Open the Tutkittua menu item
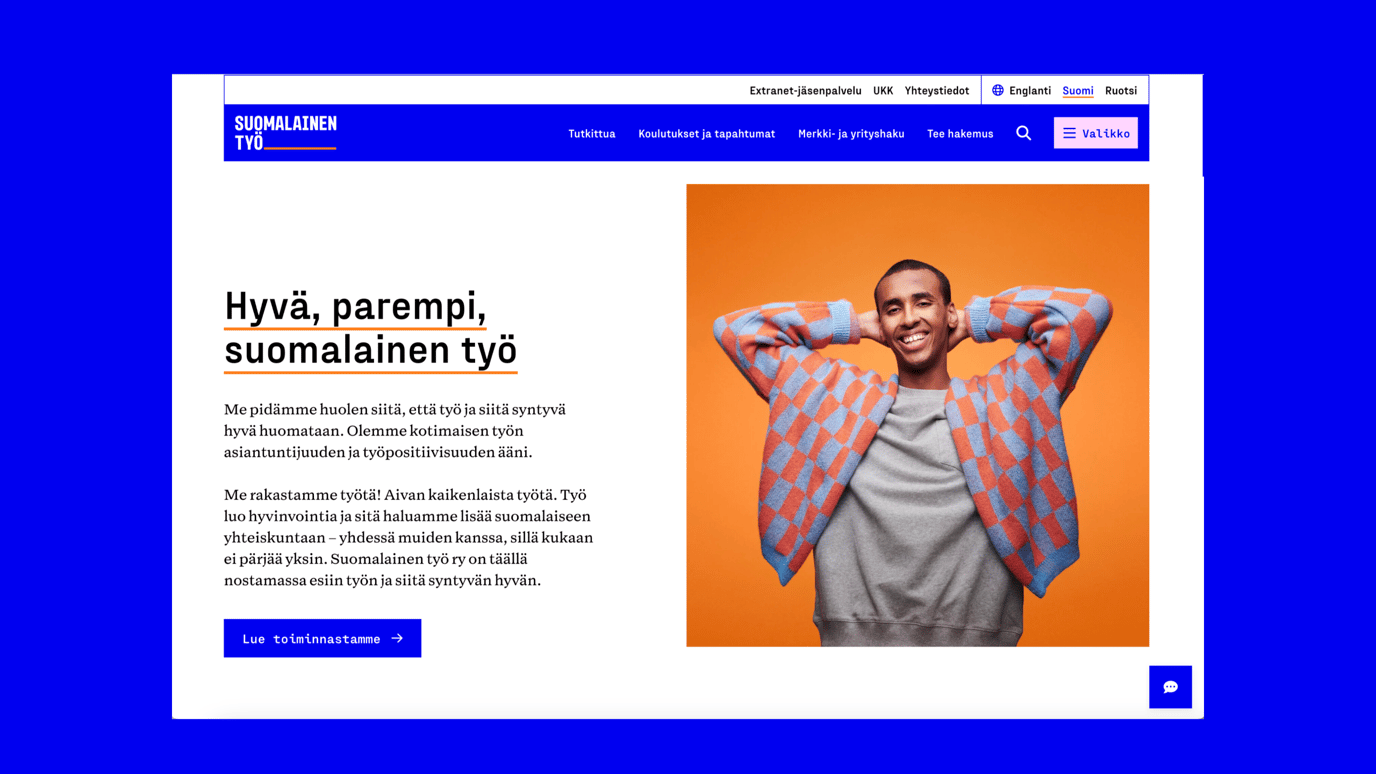Viewport: 1376px width, 774px height. coord(592,133)
